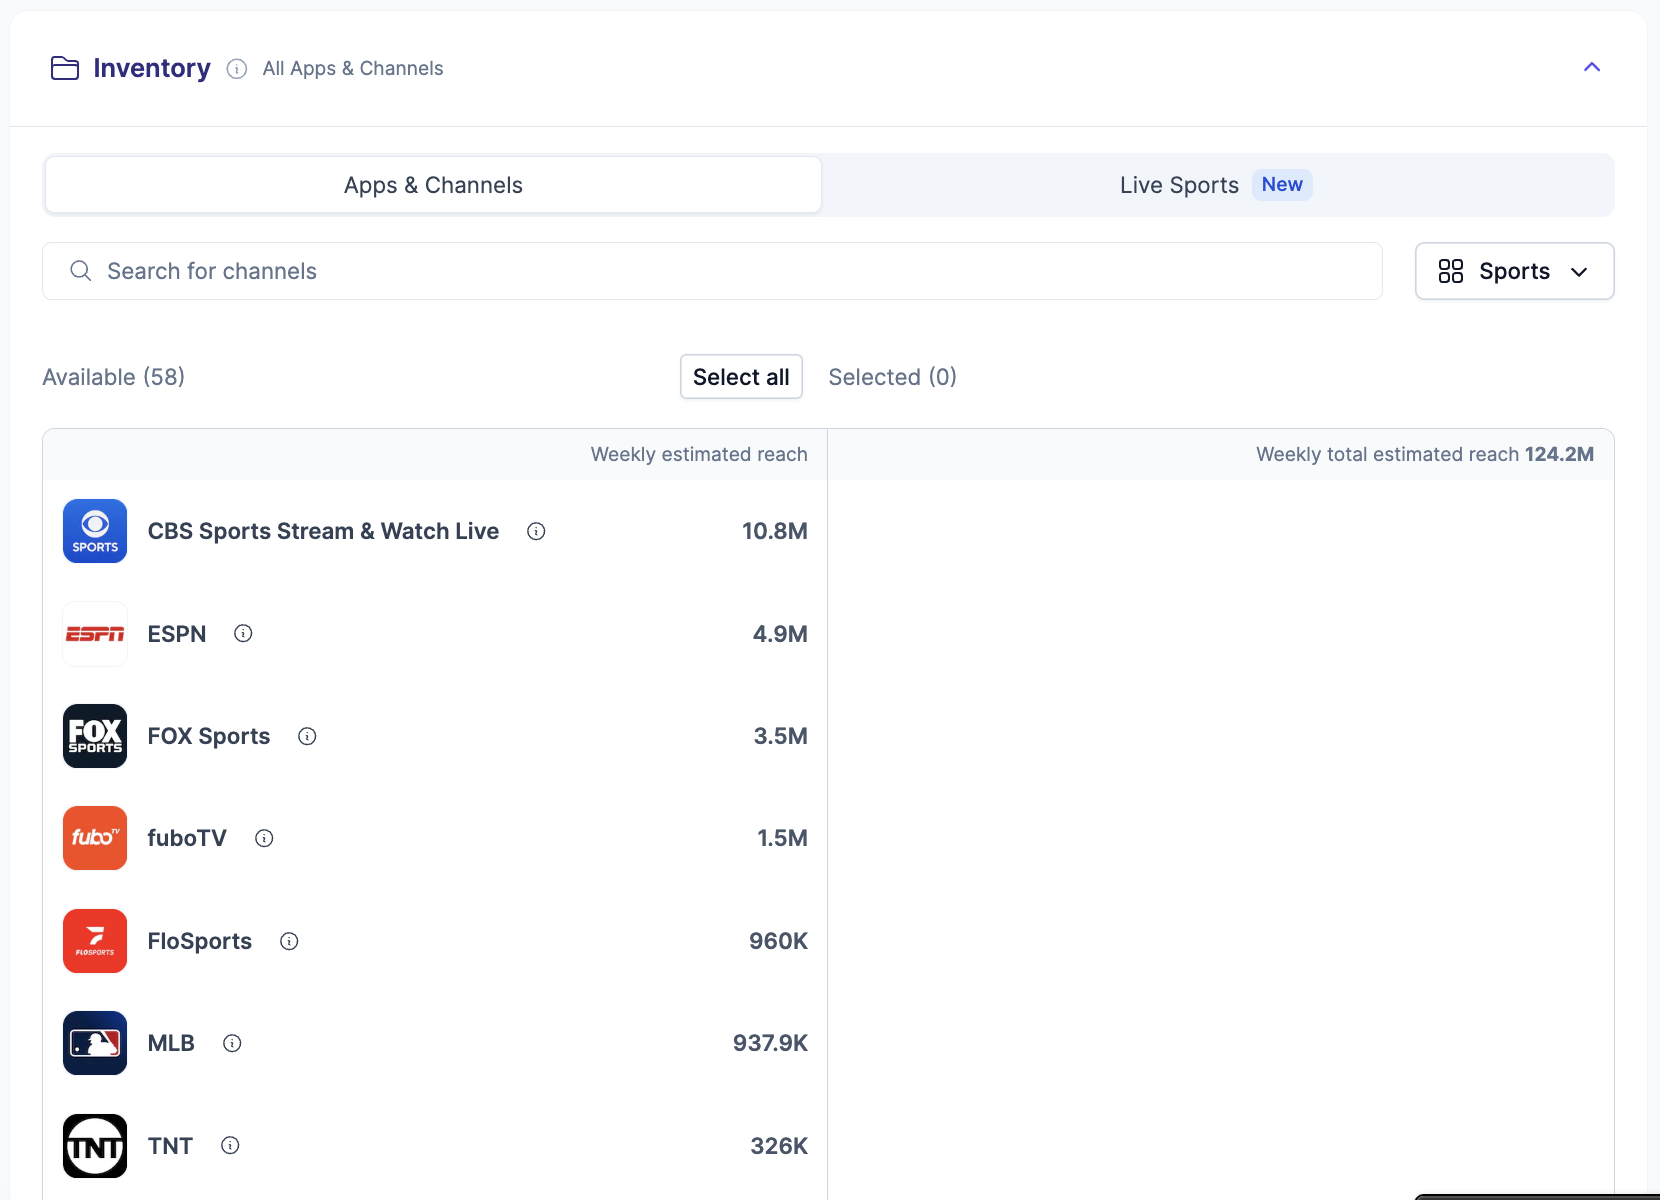Click the search magnifier icon
1660x1200 pixels.
pyautogui.click(x=81, y=271)
